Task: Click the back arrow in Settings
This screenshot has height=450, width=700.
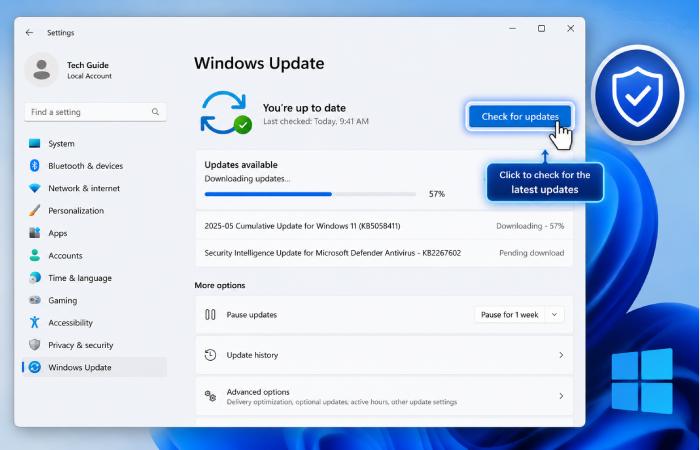Action: click(29, 33)
